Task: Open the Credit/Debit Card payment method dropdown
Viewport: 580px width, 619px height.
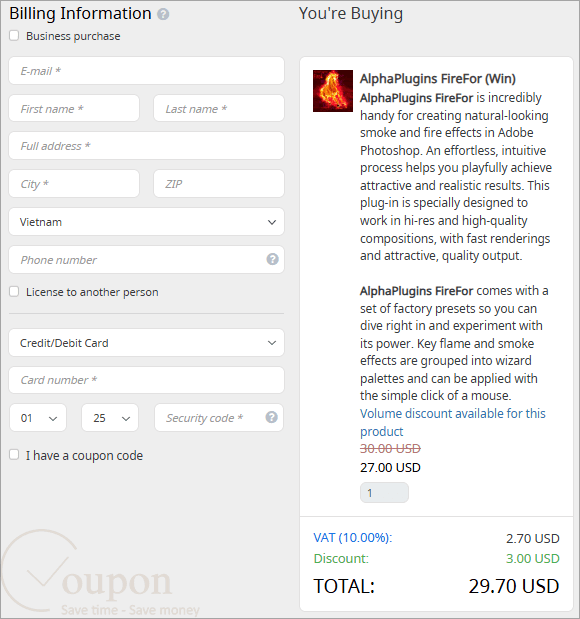Action: (146, 343)
